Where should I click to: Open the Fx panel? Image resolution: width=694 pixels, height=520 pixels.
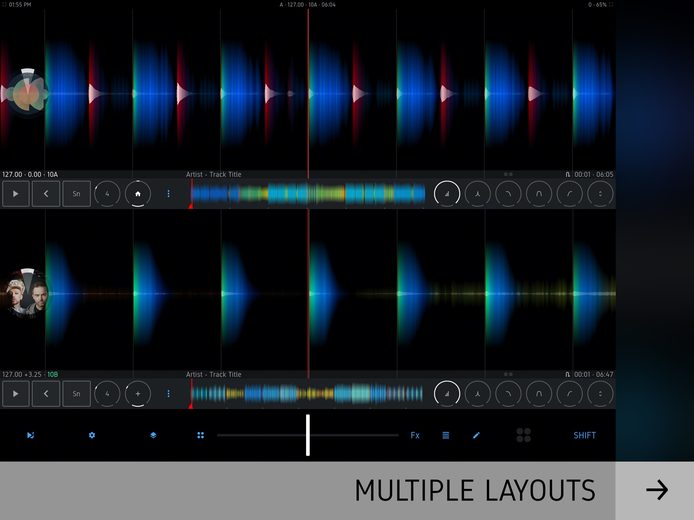(x=415, y=435)
